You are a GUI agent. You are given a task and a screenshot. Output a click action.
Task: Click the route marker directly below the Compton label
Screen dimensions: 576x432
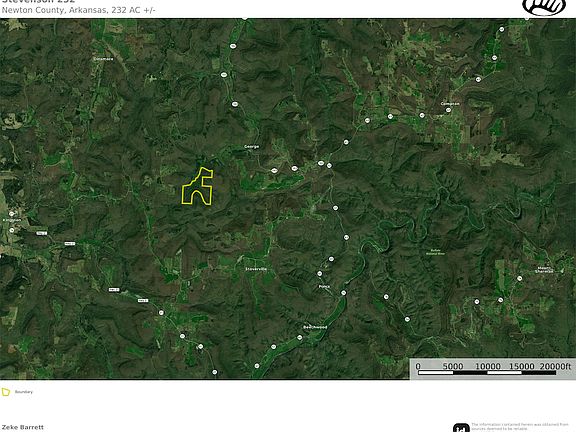[x=448, y=110]
